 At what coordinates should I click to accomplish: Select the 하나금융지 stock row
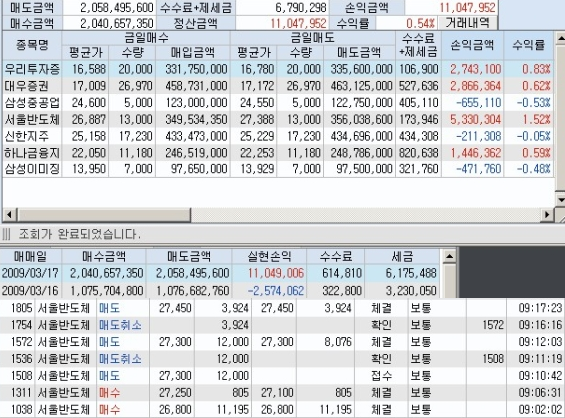(278, 153)
